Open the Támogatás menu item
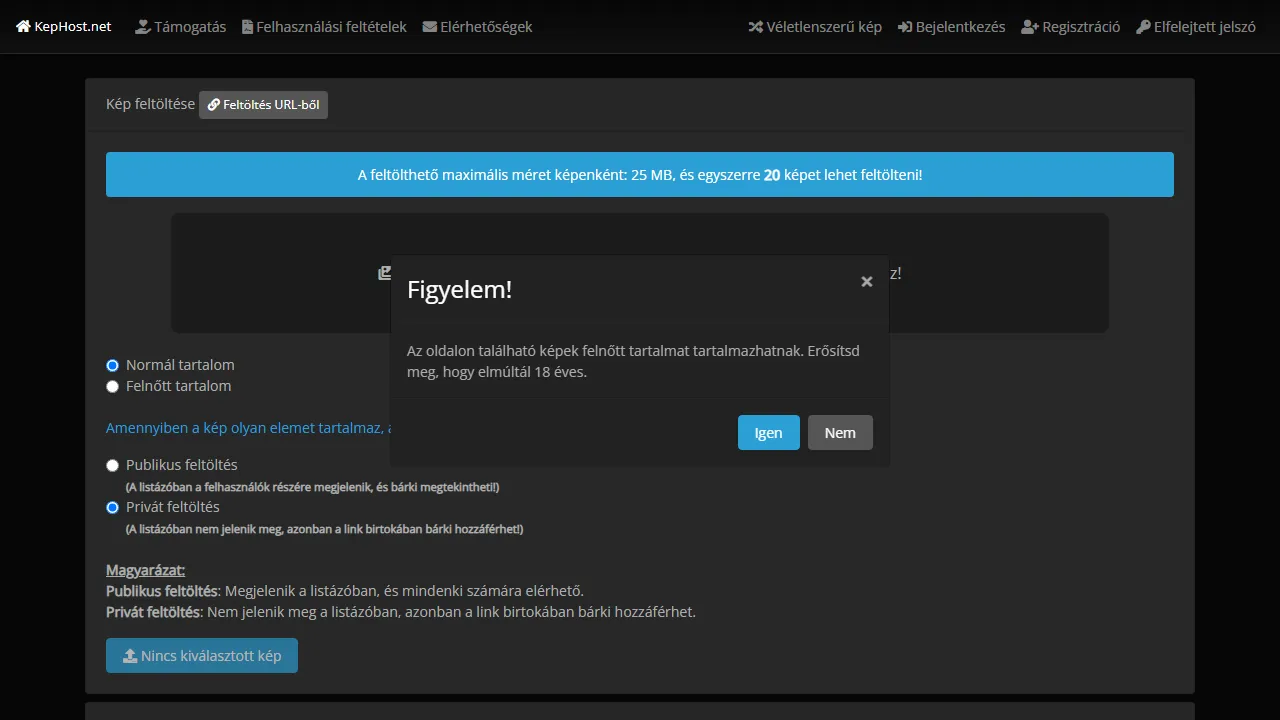The width and height of the screenshot is (1280, 720). pyautogui.click(x=188, y=27)
